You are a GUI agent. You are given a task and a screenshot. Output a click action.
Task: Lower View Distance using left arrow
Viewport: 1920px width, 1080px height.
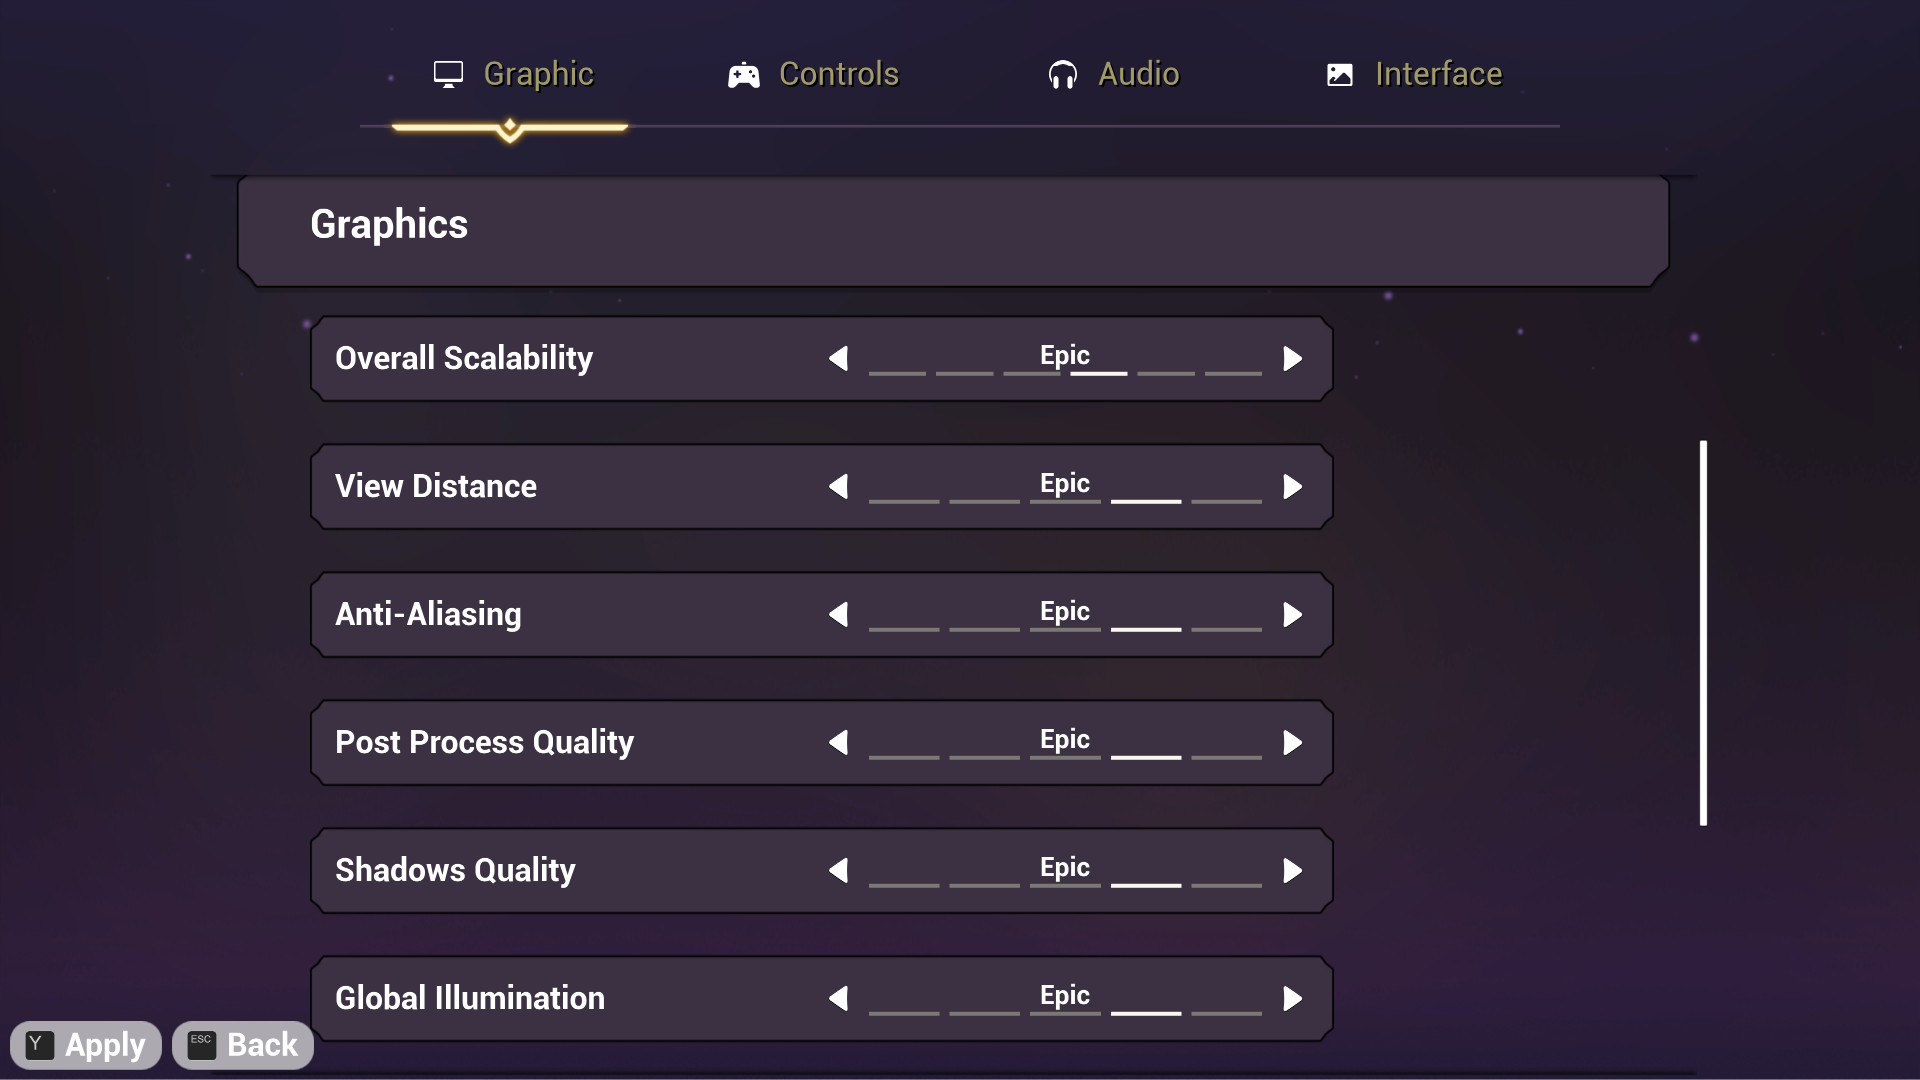click(838, 486)
